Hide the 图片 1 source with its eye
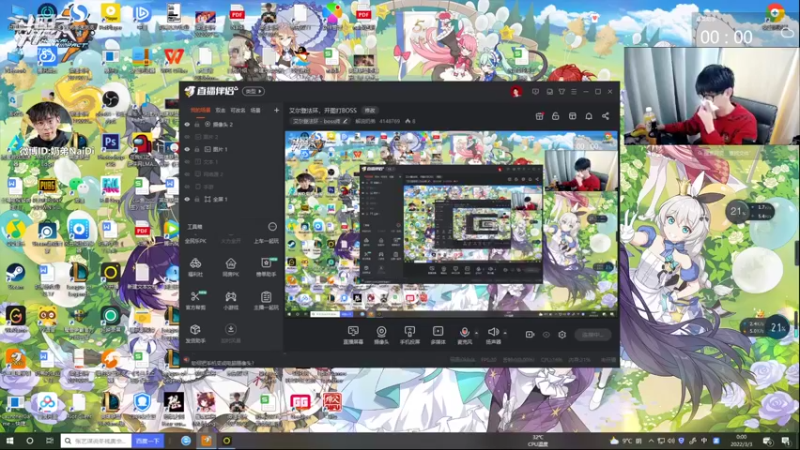This screenshot has height=450, width=800. 187,149
